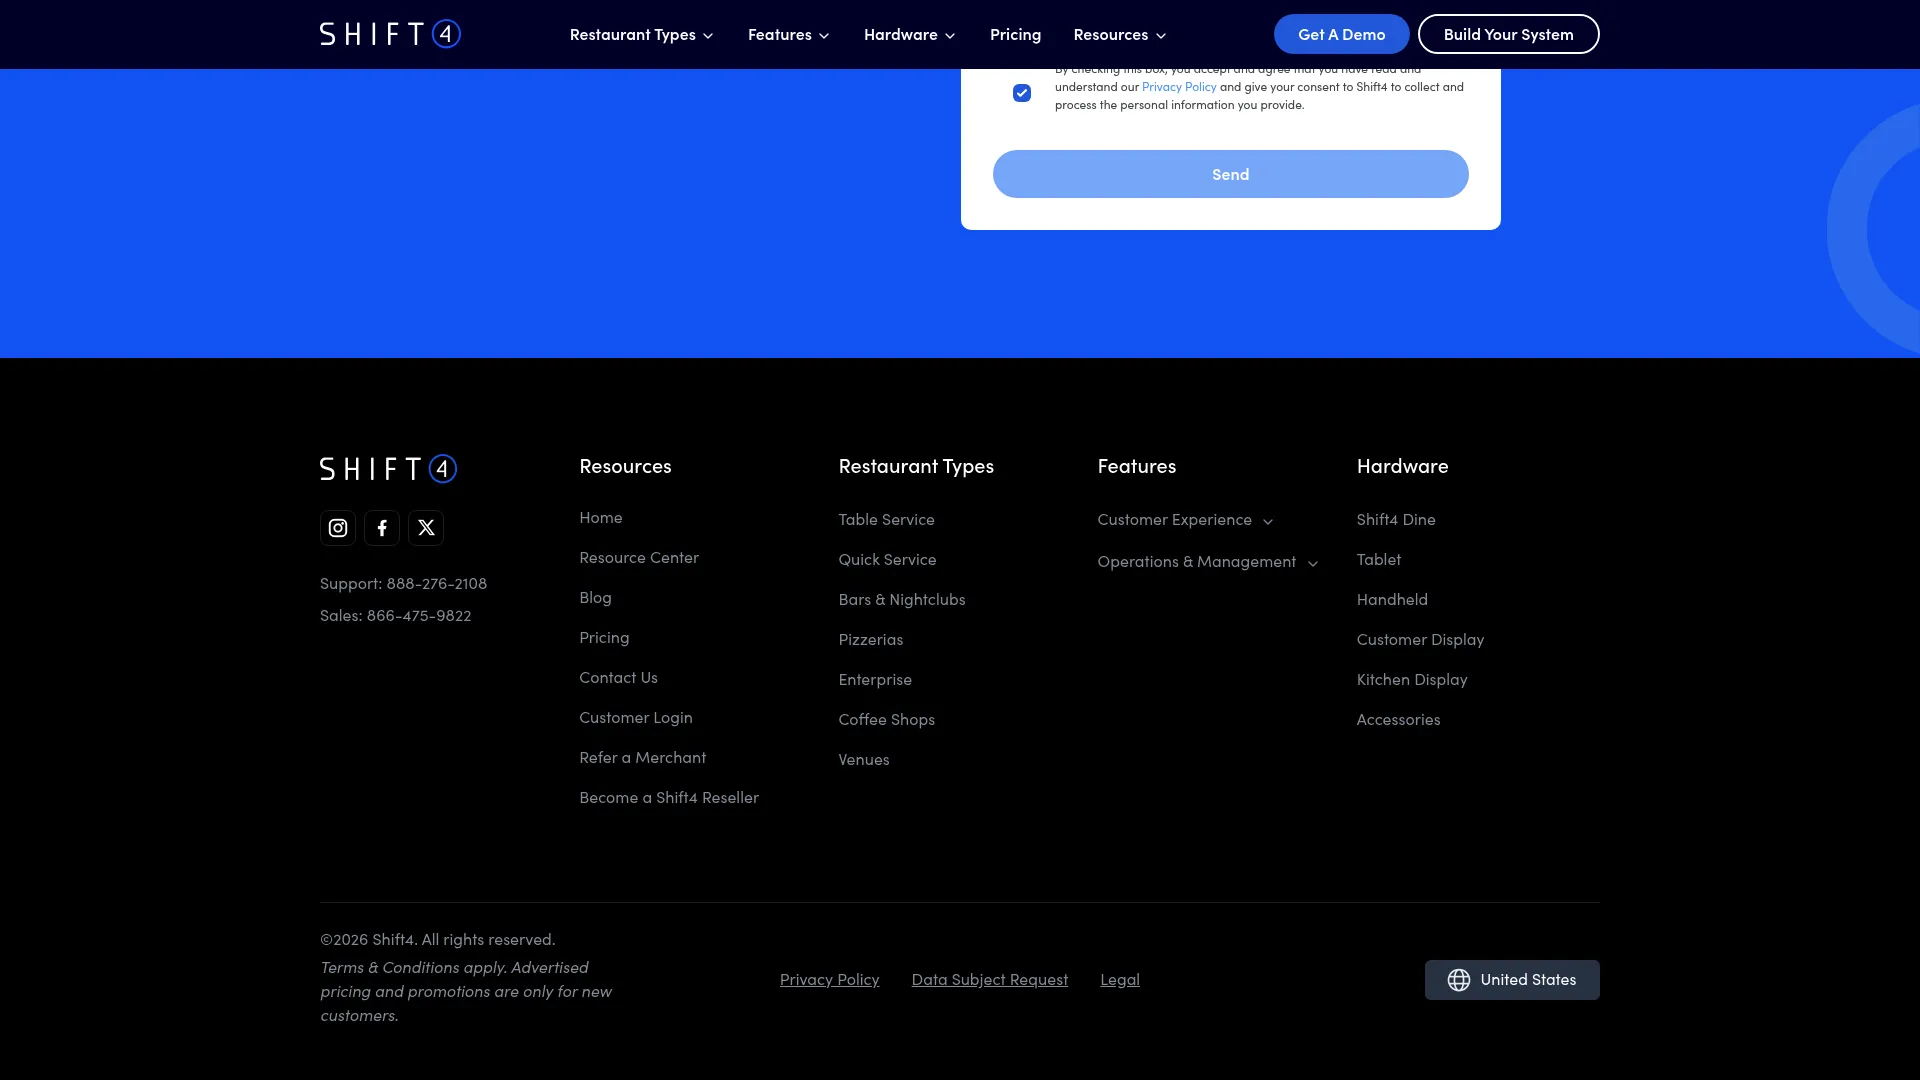Open Accessories hardware link
The height and width of the screenshot is (1080, 1920).
[x=1398, y=720]
